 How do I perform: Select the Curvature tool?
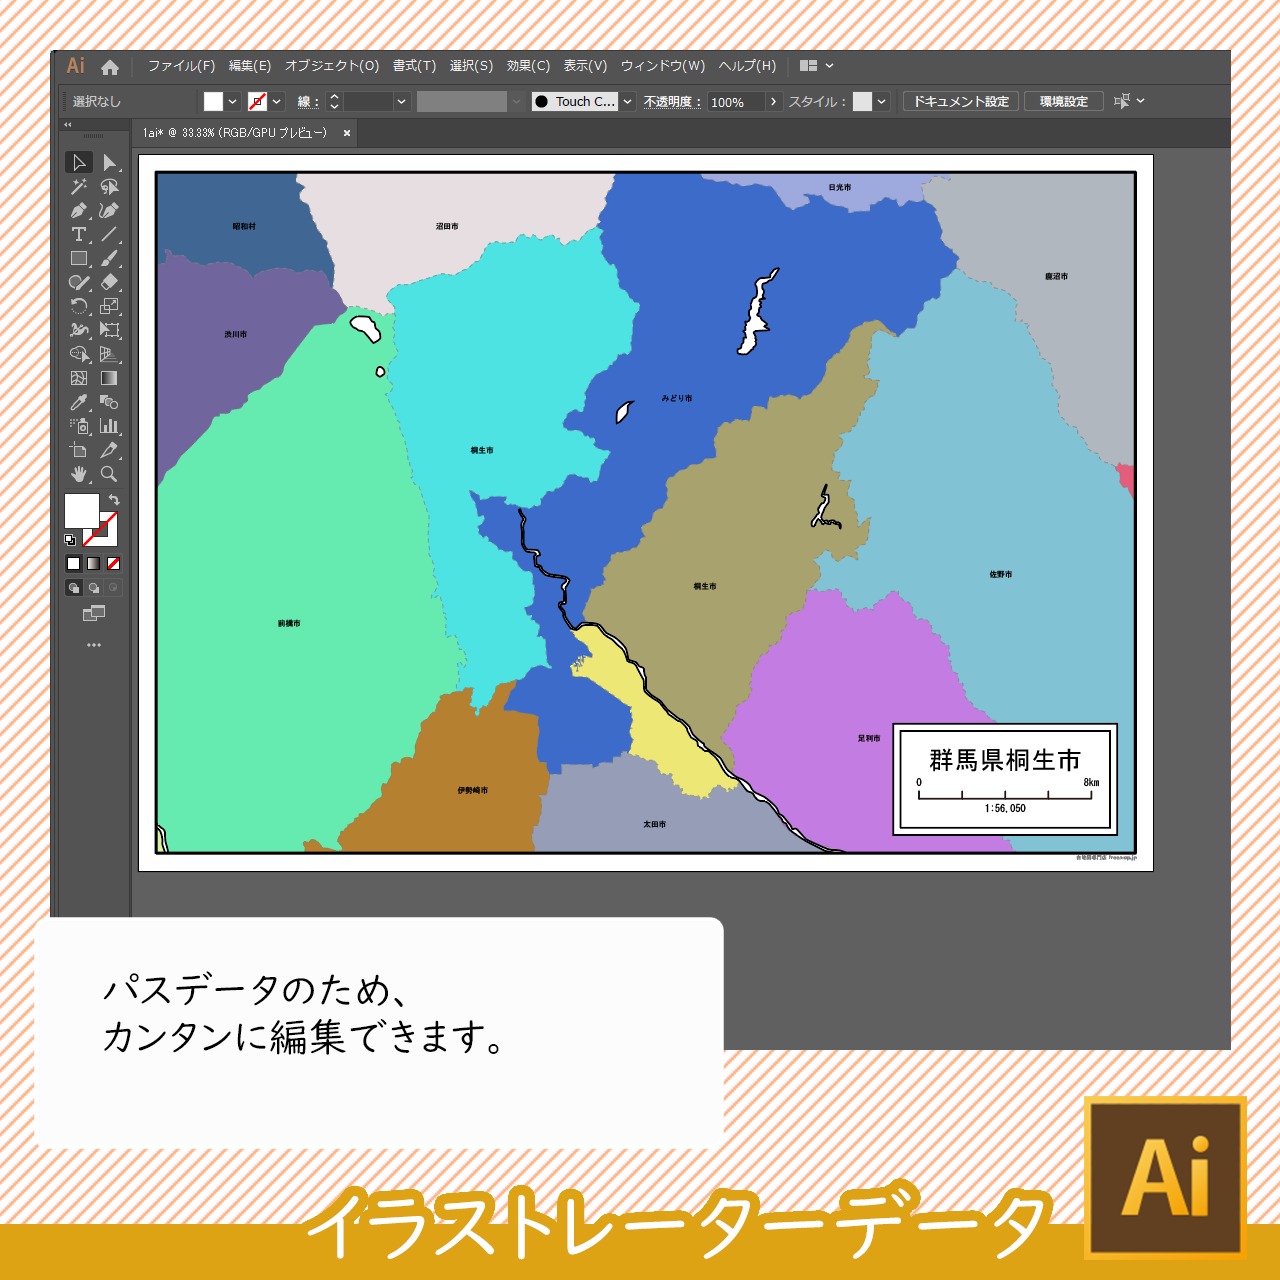[110, 210]
